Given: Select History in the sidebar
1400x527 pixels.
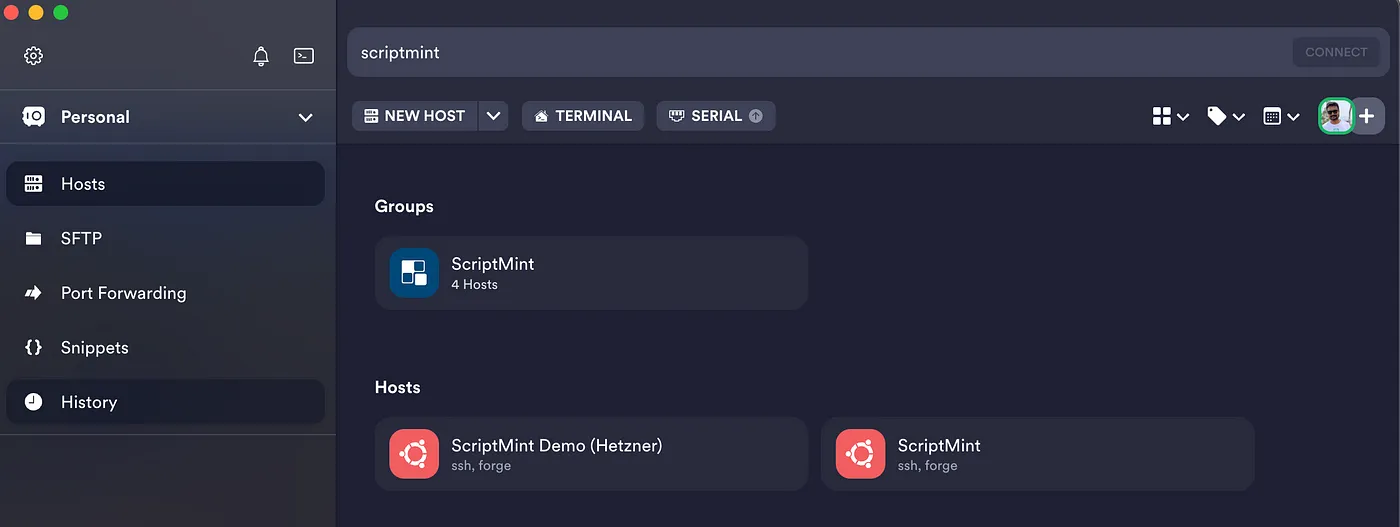Looking at the screenshot, I should pos(88,402).
